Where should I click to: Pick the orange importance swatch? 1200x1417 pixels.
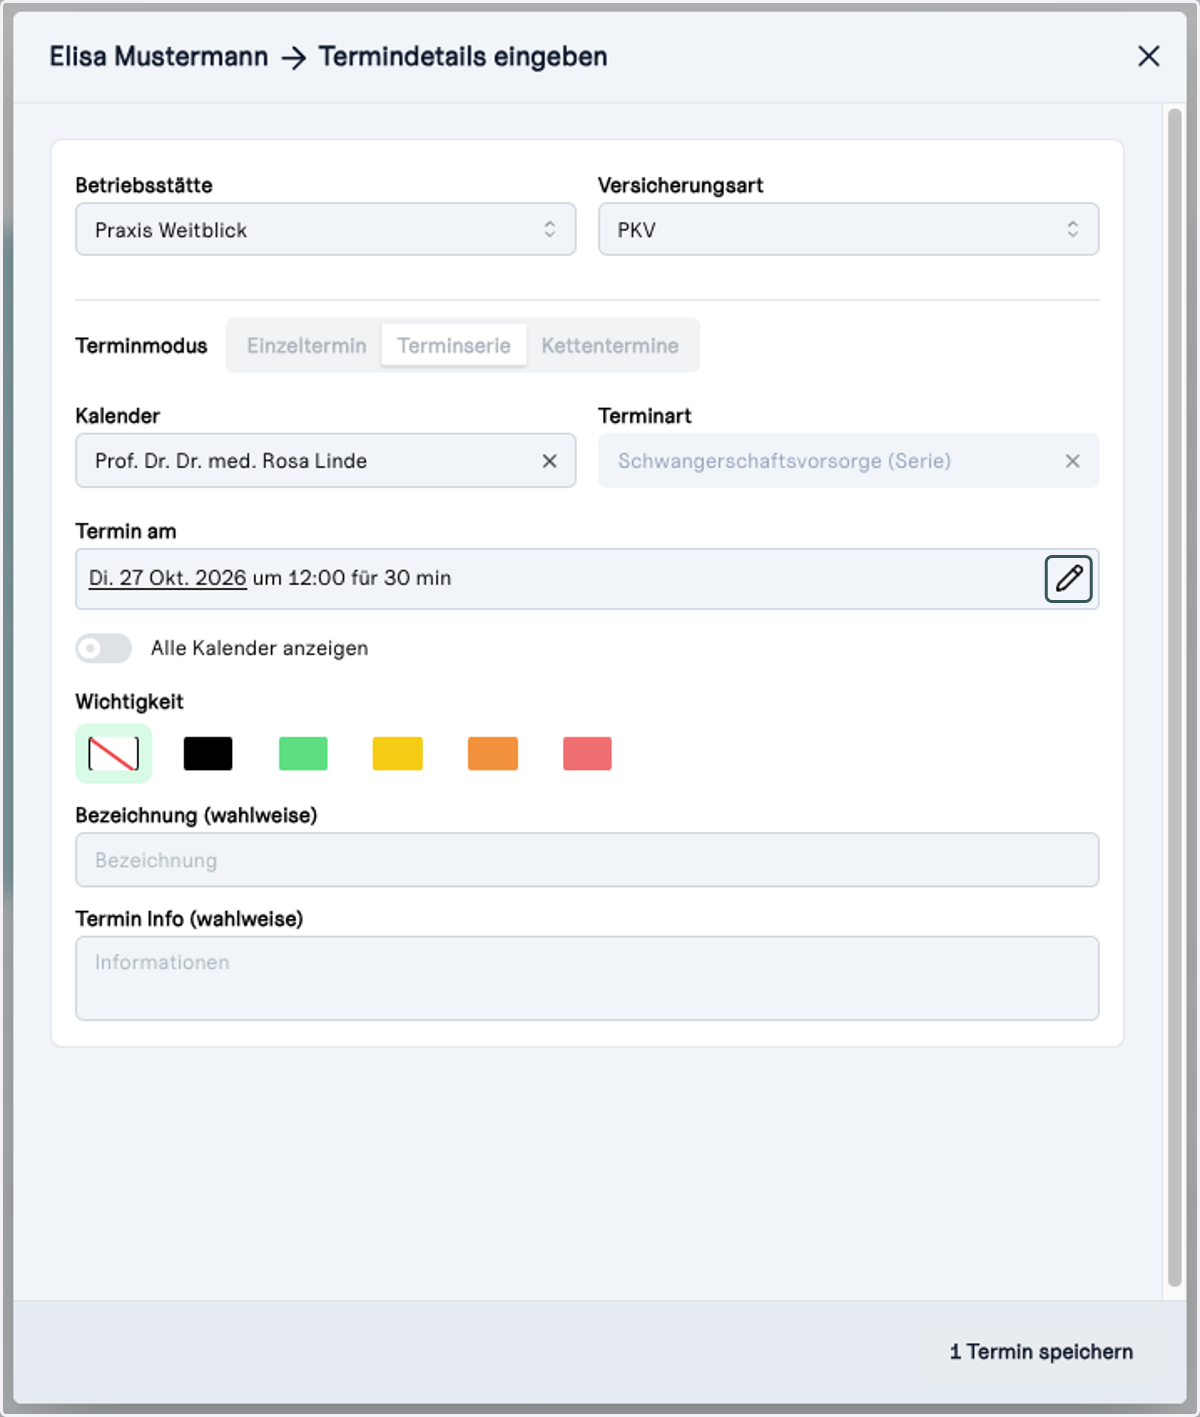(493, 753)
